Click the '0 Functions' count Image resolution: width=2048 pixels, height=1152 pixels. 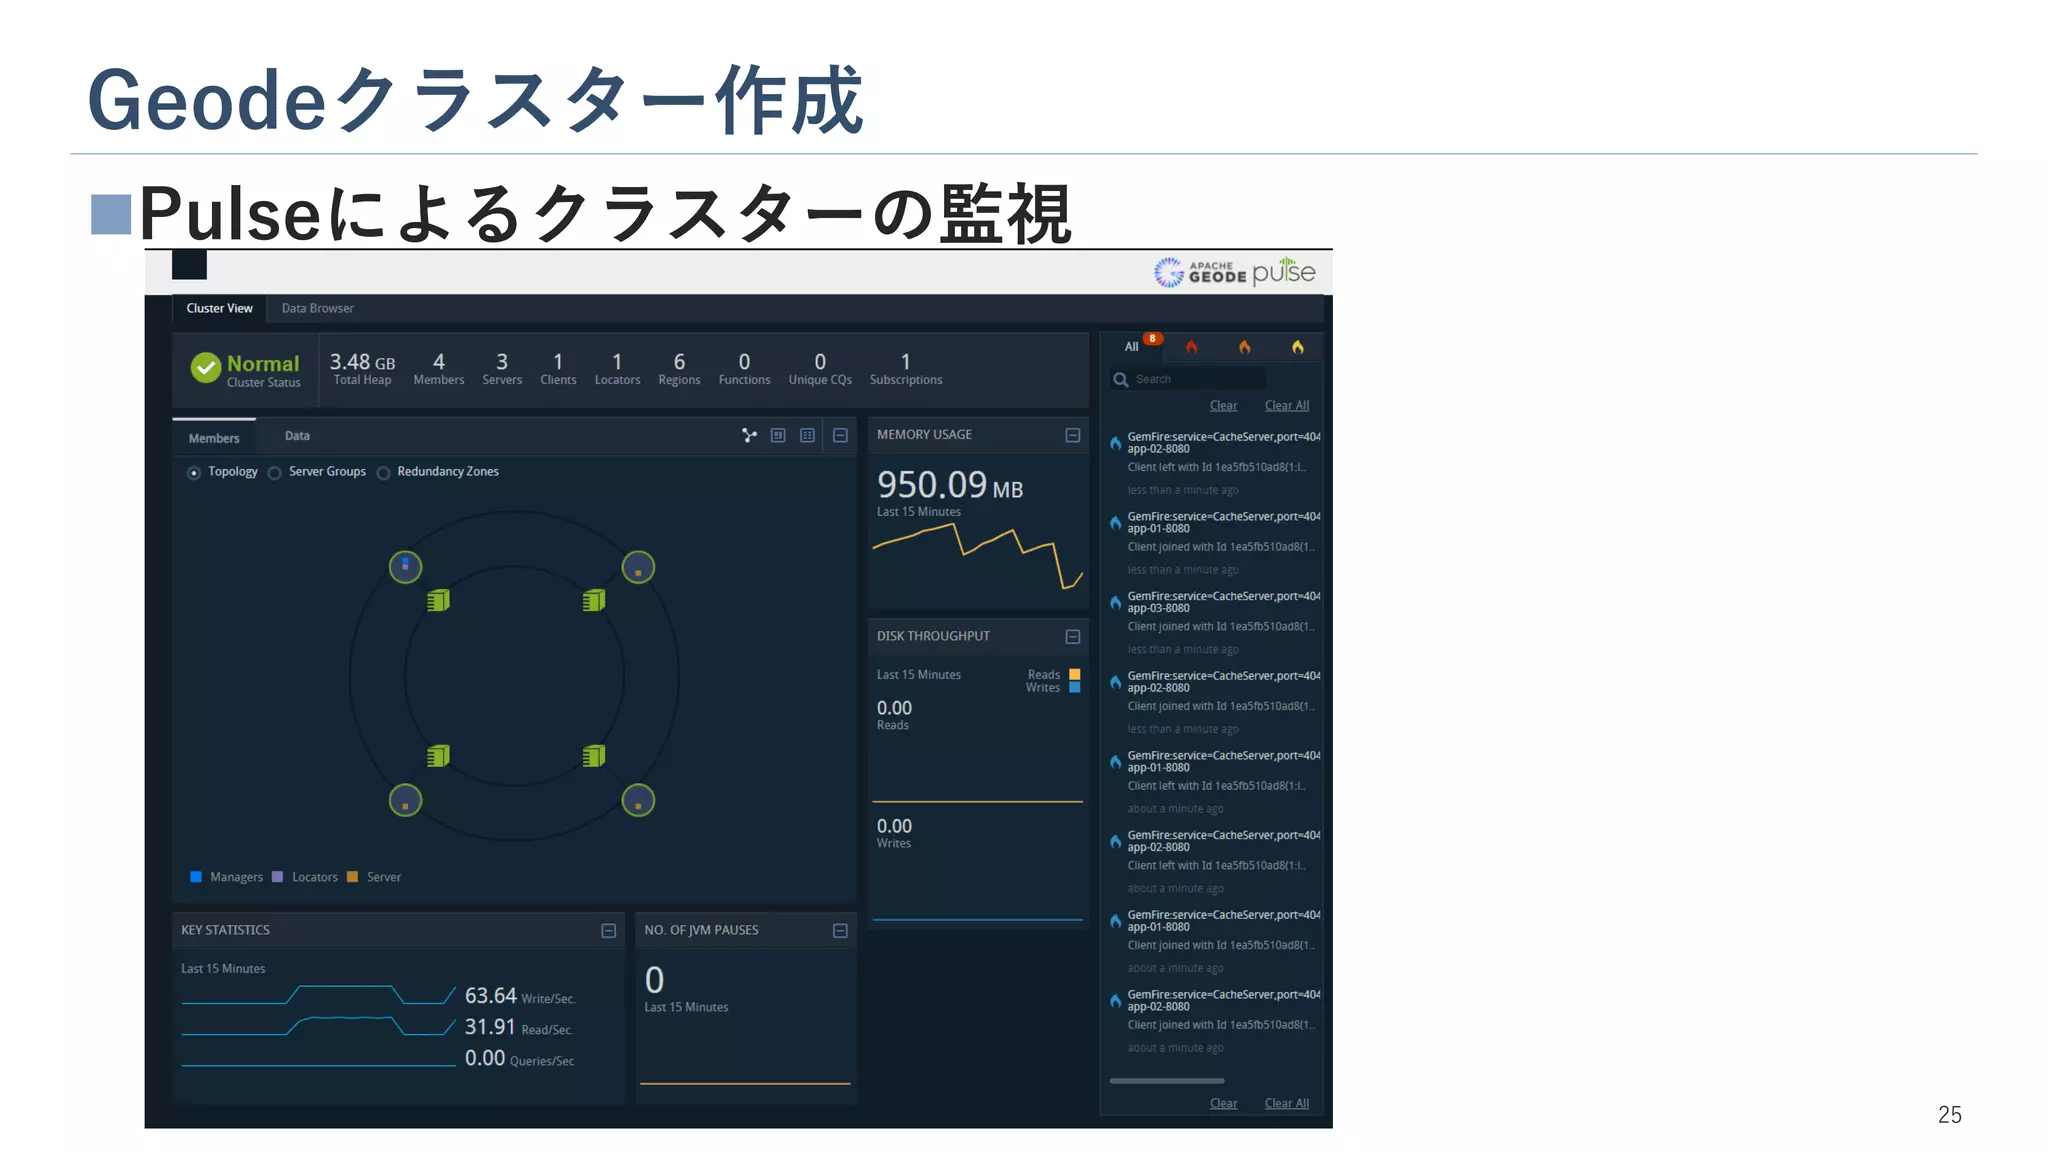pyautogui.click(x=744, y=369)
